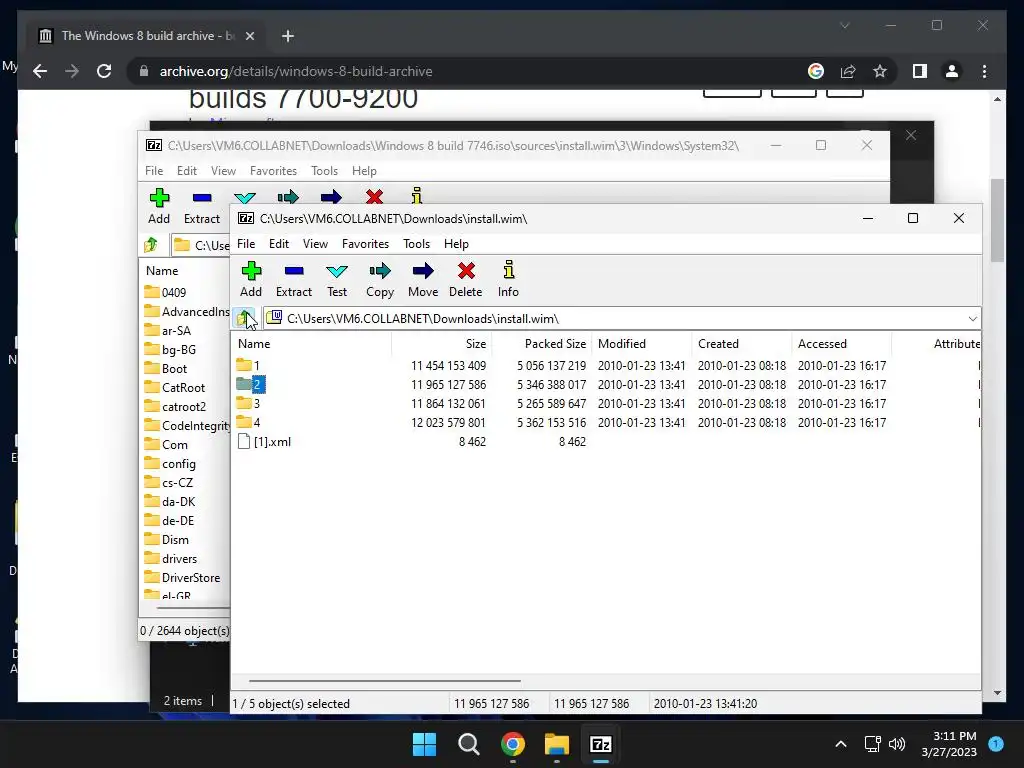
Task: Go up one level in background 7-Zip window
Action: pyautogui.click(x=152, y=245)
